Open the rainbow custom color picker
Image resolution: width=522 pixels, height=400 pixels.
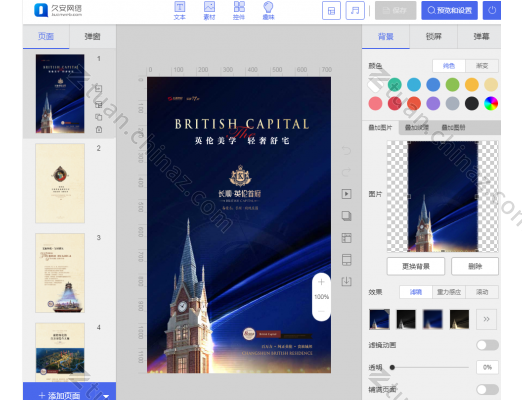[491, 104]
